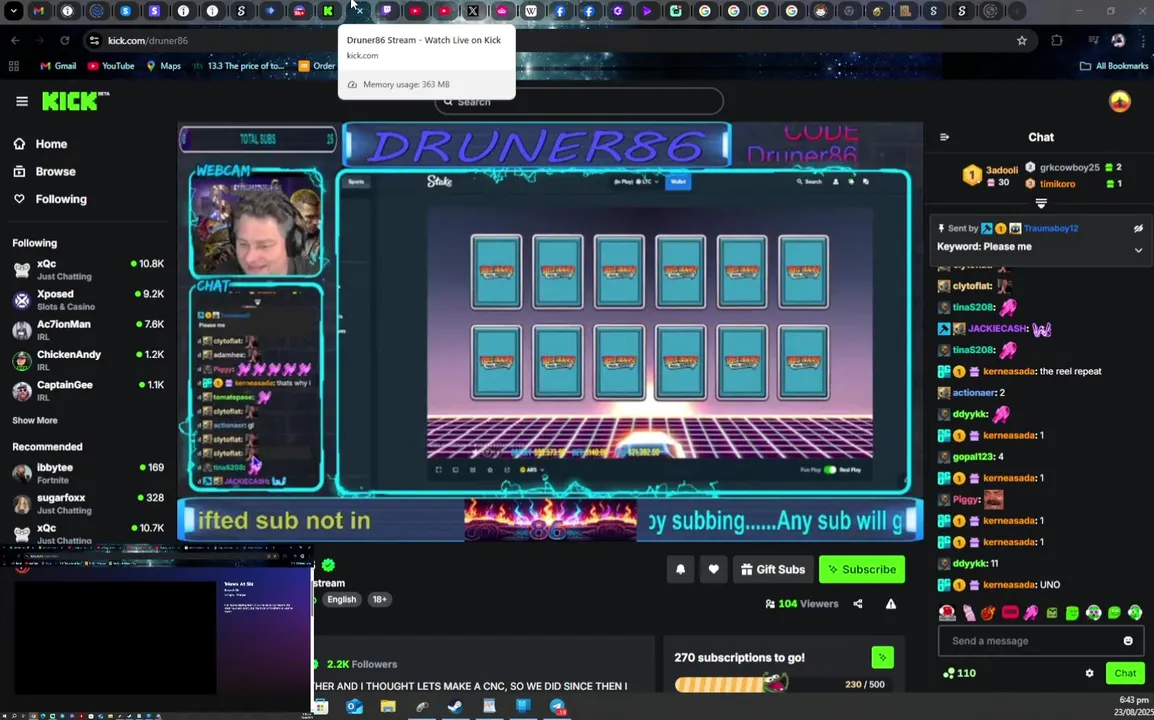The width and height of the screenshot is (1154, 720).
Task: Open the emoji picker in the message box
Action: (1128, 640)
